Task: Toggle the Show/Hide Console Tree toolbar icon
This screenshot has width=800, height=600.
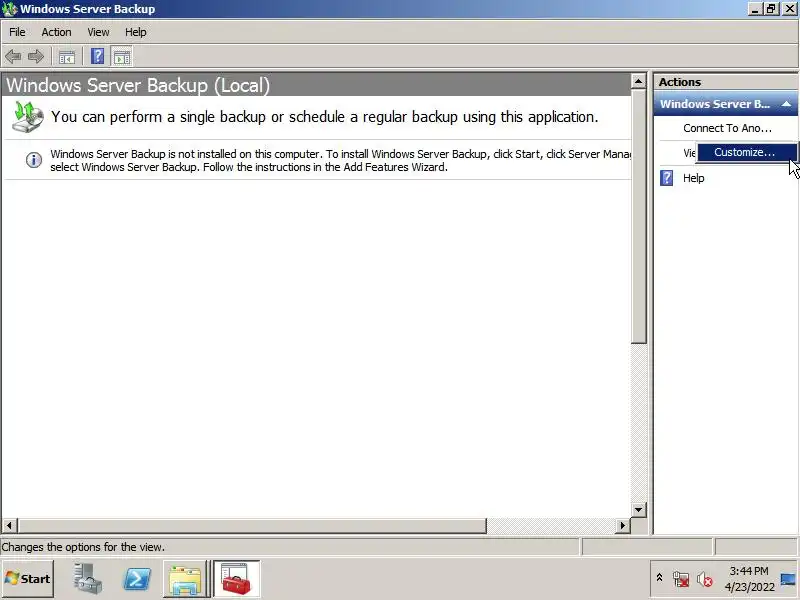Action: (x=67, y=57)
